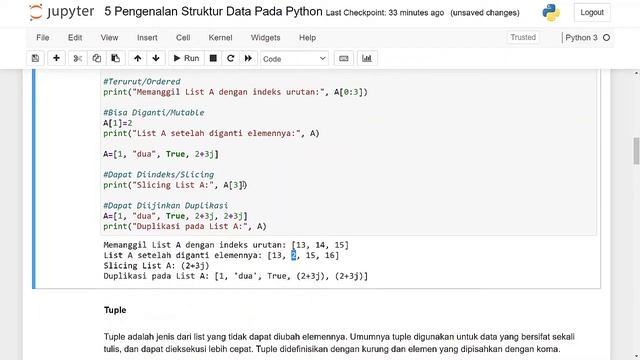The image size is (640, 360).
Task: Restart the kernel with the circular arrow
Action: (x=231, y=58)
